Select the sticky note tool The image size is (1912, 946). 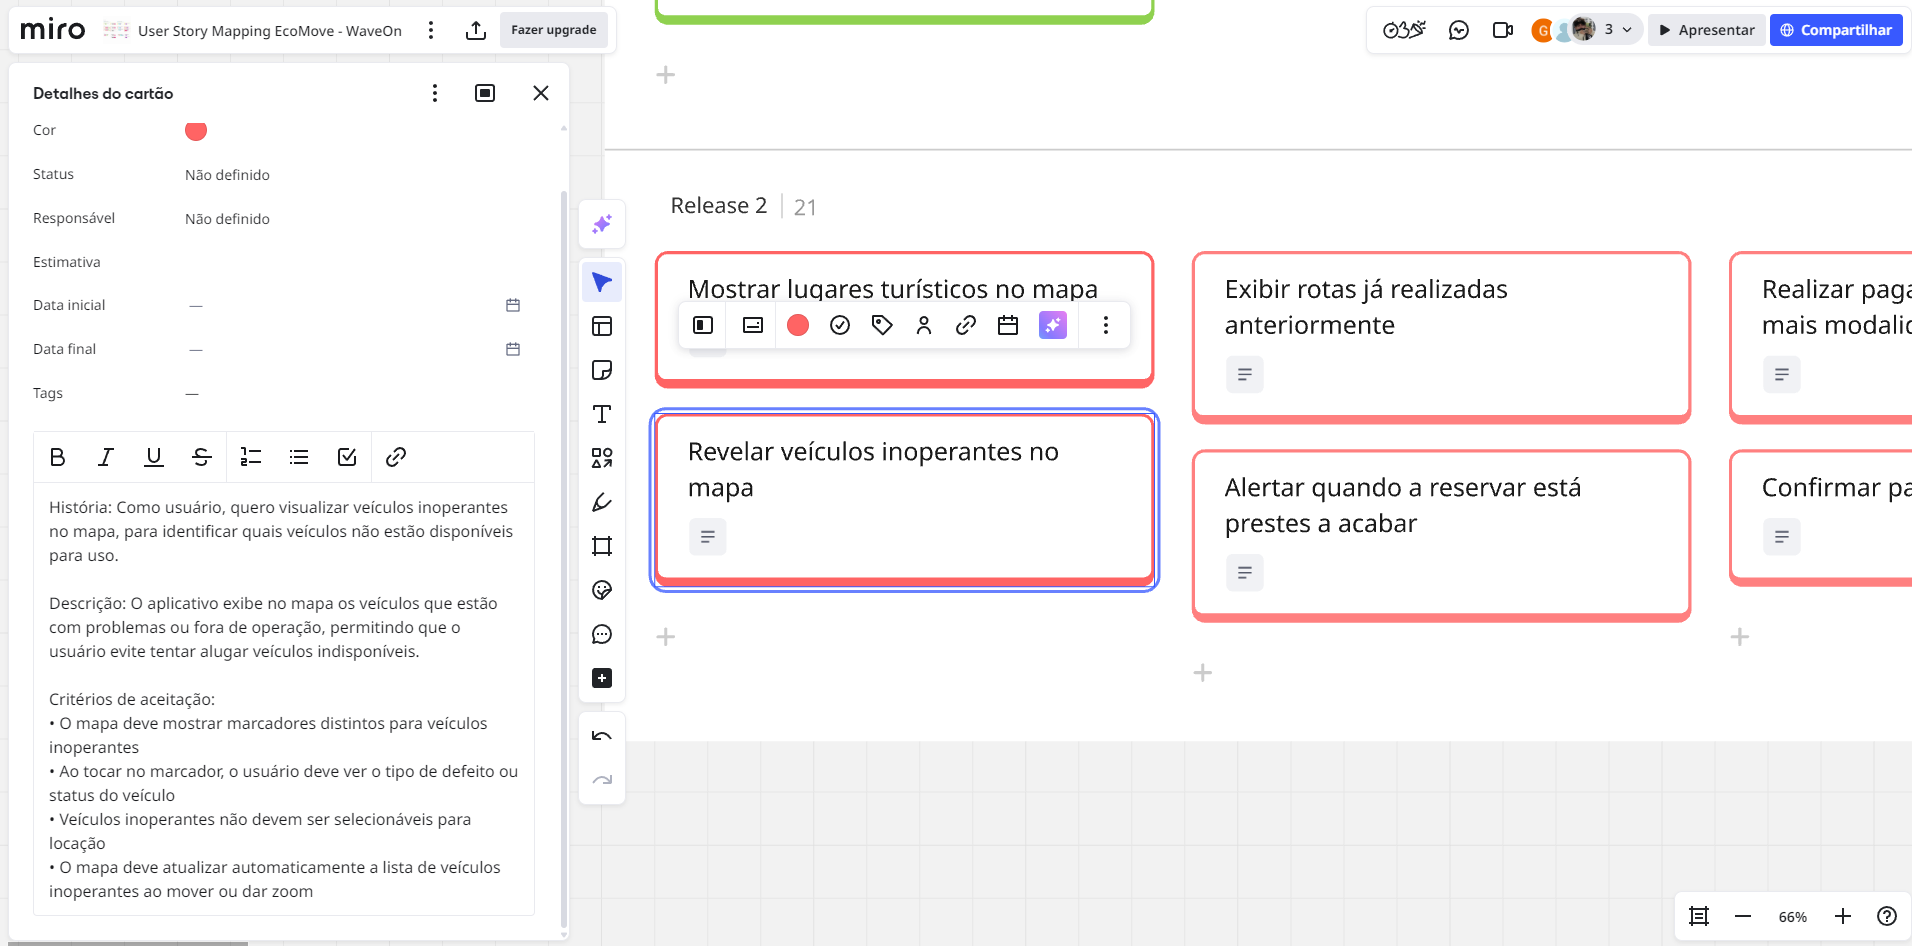pyautogui.click(x=602, y=371)
